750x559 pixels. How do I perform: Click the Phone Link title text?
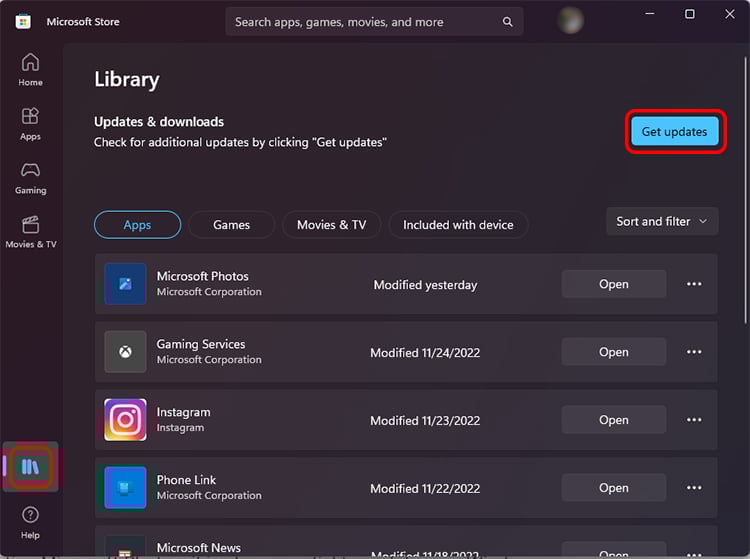tap(187, 480)
